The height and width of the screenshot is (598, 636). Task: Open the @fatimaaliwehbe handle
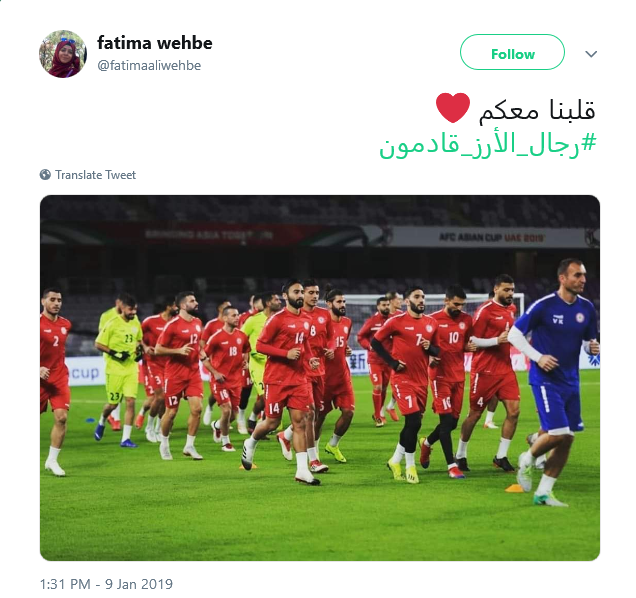(x=149, y=65)
